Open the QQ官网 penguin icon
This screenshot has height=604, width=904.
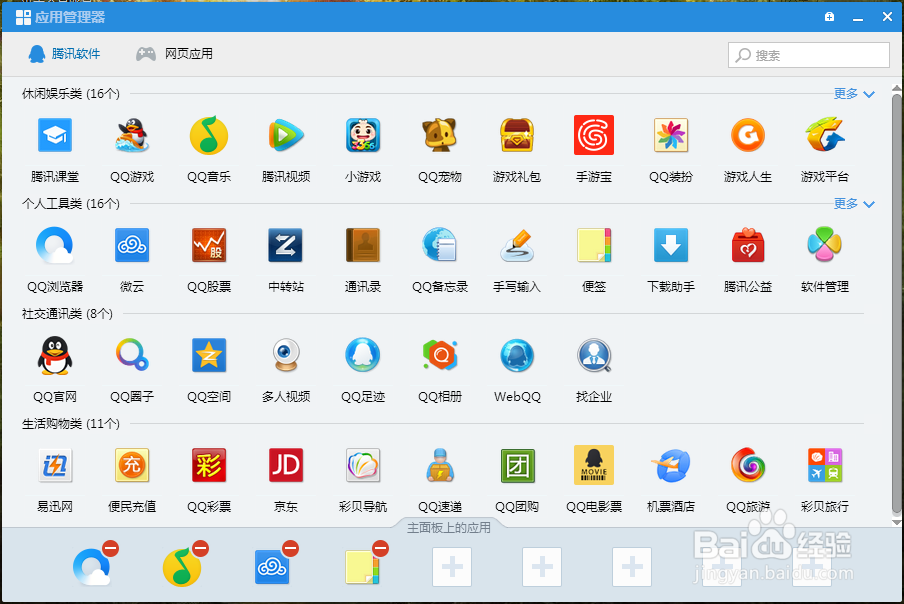pyautogui.click(x=55, y=356)
